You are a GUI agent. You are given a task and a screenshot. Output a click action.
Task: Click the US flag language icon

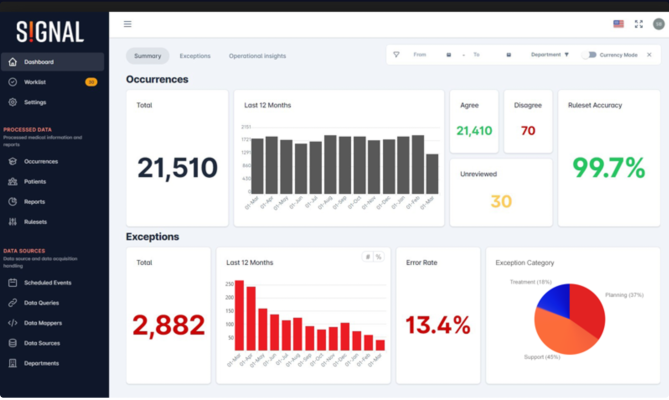click(x=618, y=24)
